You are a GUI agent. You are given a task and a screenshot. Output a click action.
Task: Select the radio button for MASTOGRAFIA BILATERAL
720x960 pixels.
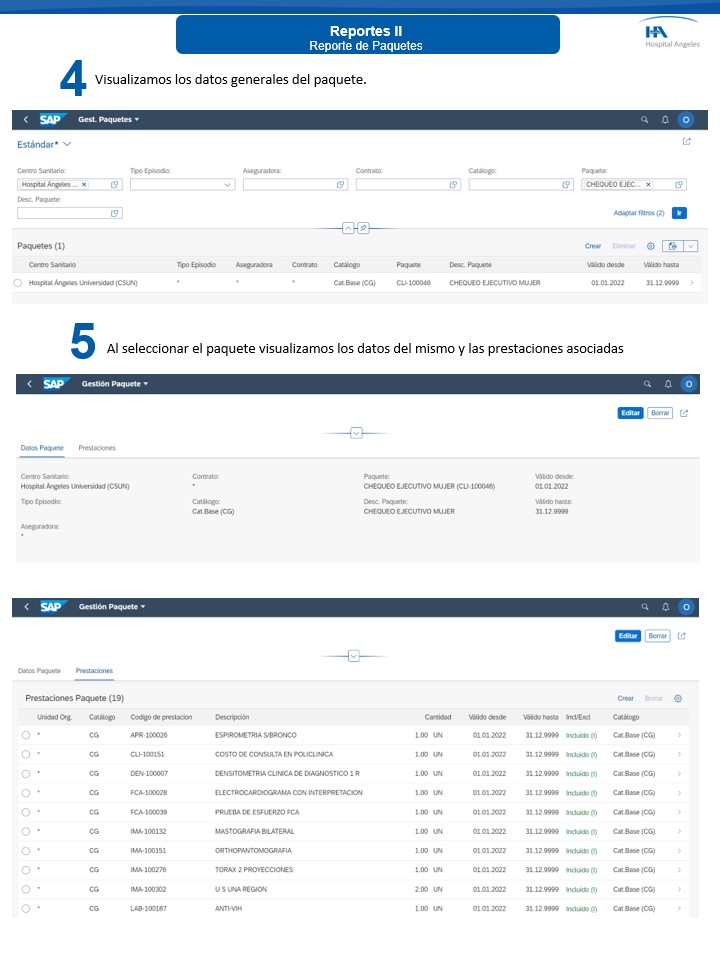(x=25, y=831)
